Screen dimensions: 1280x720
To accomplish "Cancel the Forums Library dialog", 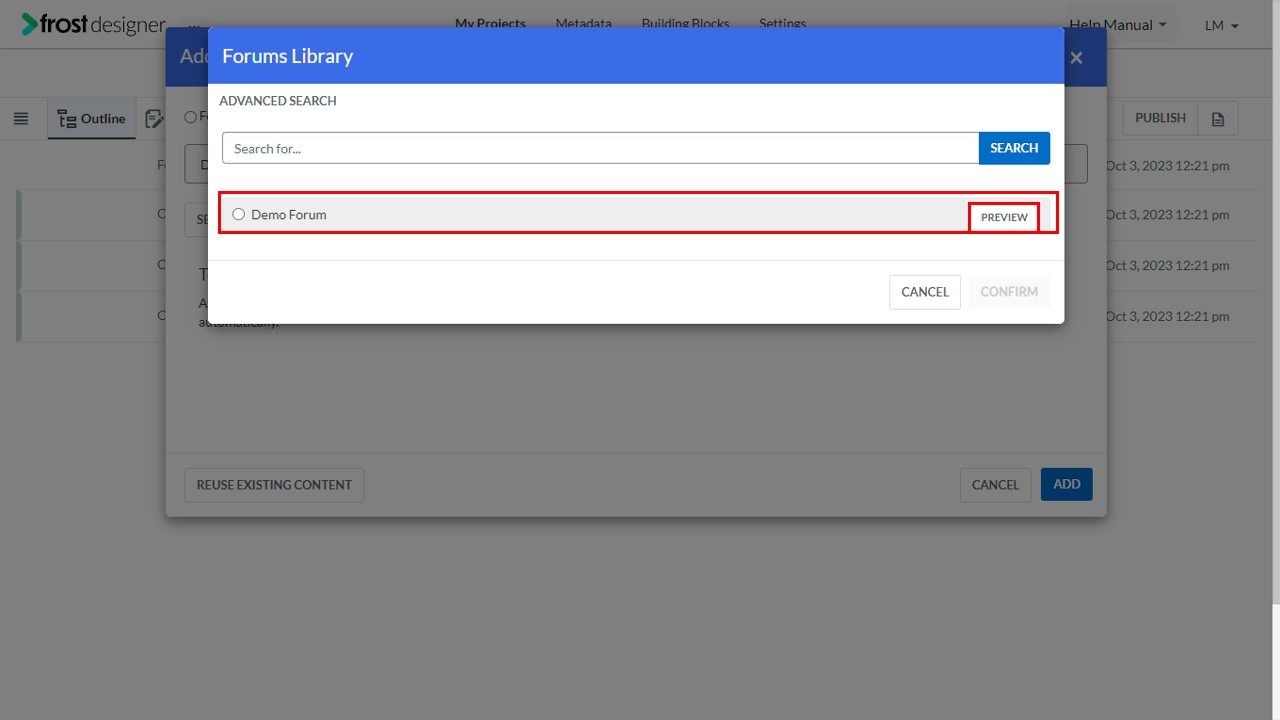I will pyautogui.click(x=925, y=292).
